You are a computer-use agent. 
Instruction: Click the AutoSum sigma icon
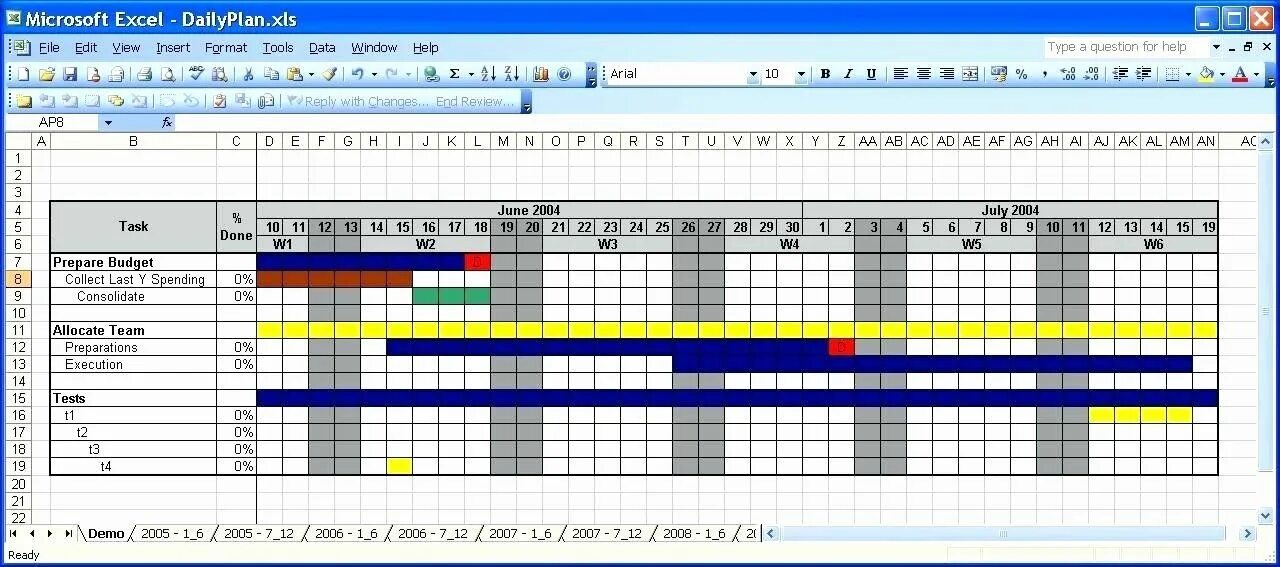coord(454,74)
